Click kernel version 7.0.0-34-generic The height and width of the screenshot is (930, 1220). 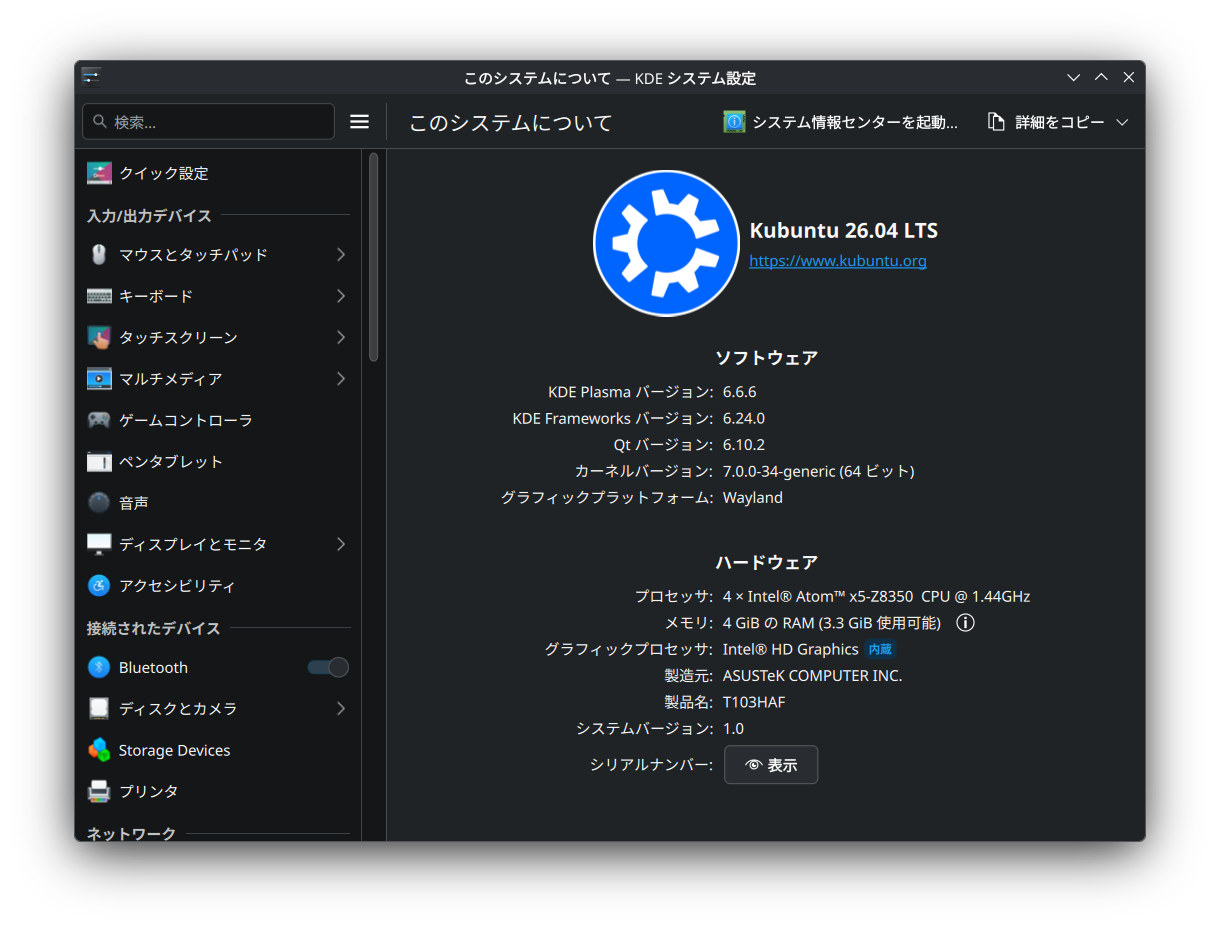point(819,471)
